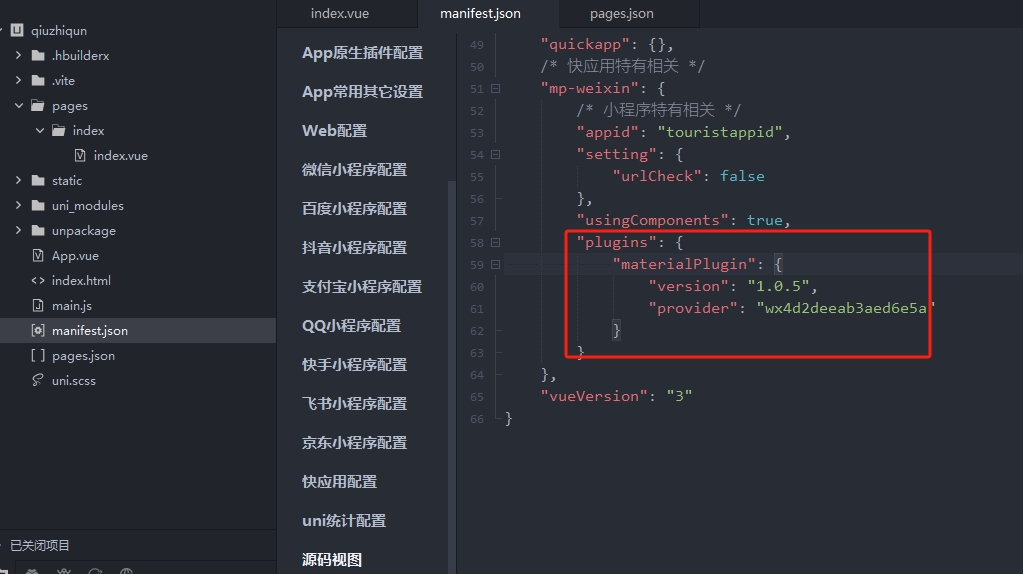Open uni统计配置 section
The height and width of the screenshot is (574, 1023).
344,521
